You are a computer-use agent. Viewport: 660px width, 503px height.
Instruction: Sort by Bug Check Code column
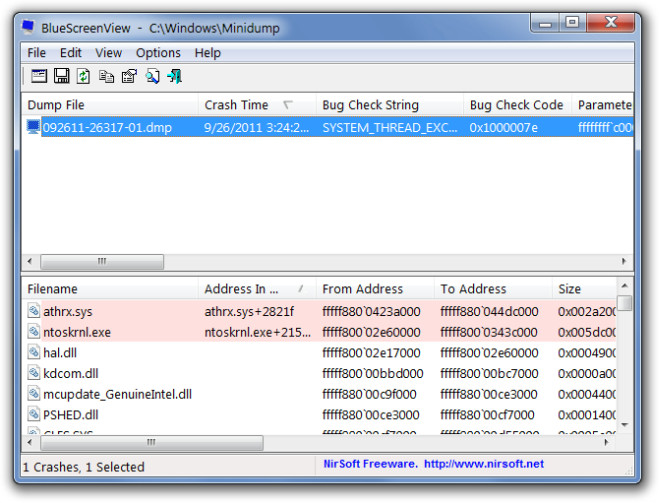517,105
